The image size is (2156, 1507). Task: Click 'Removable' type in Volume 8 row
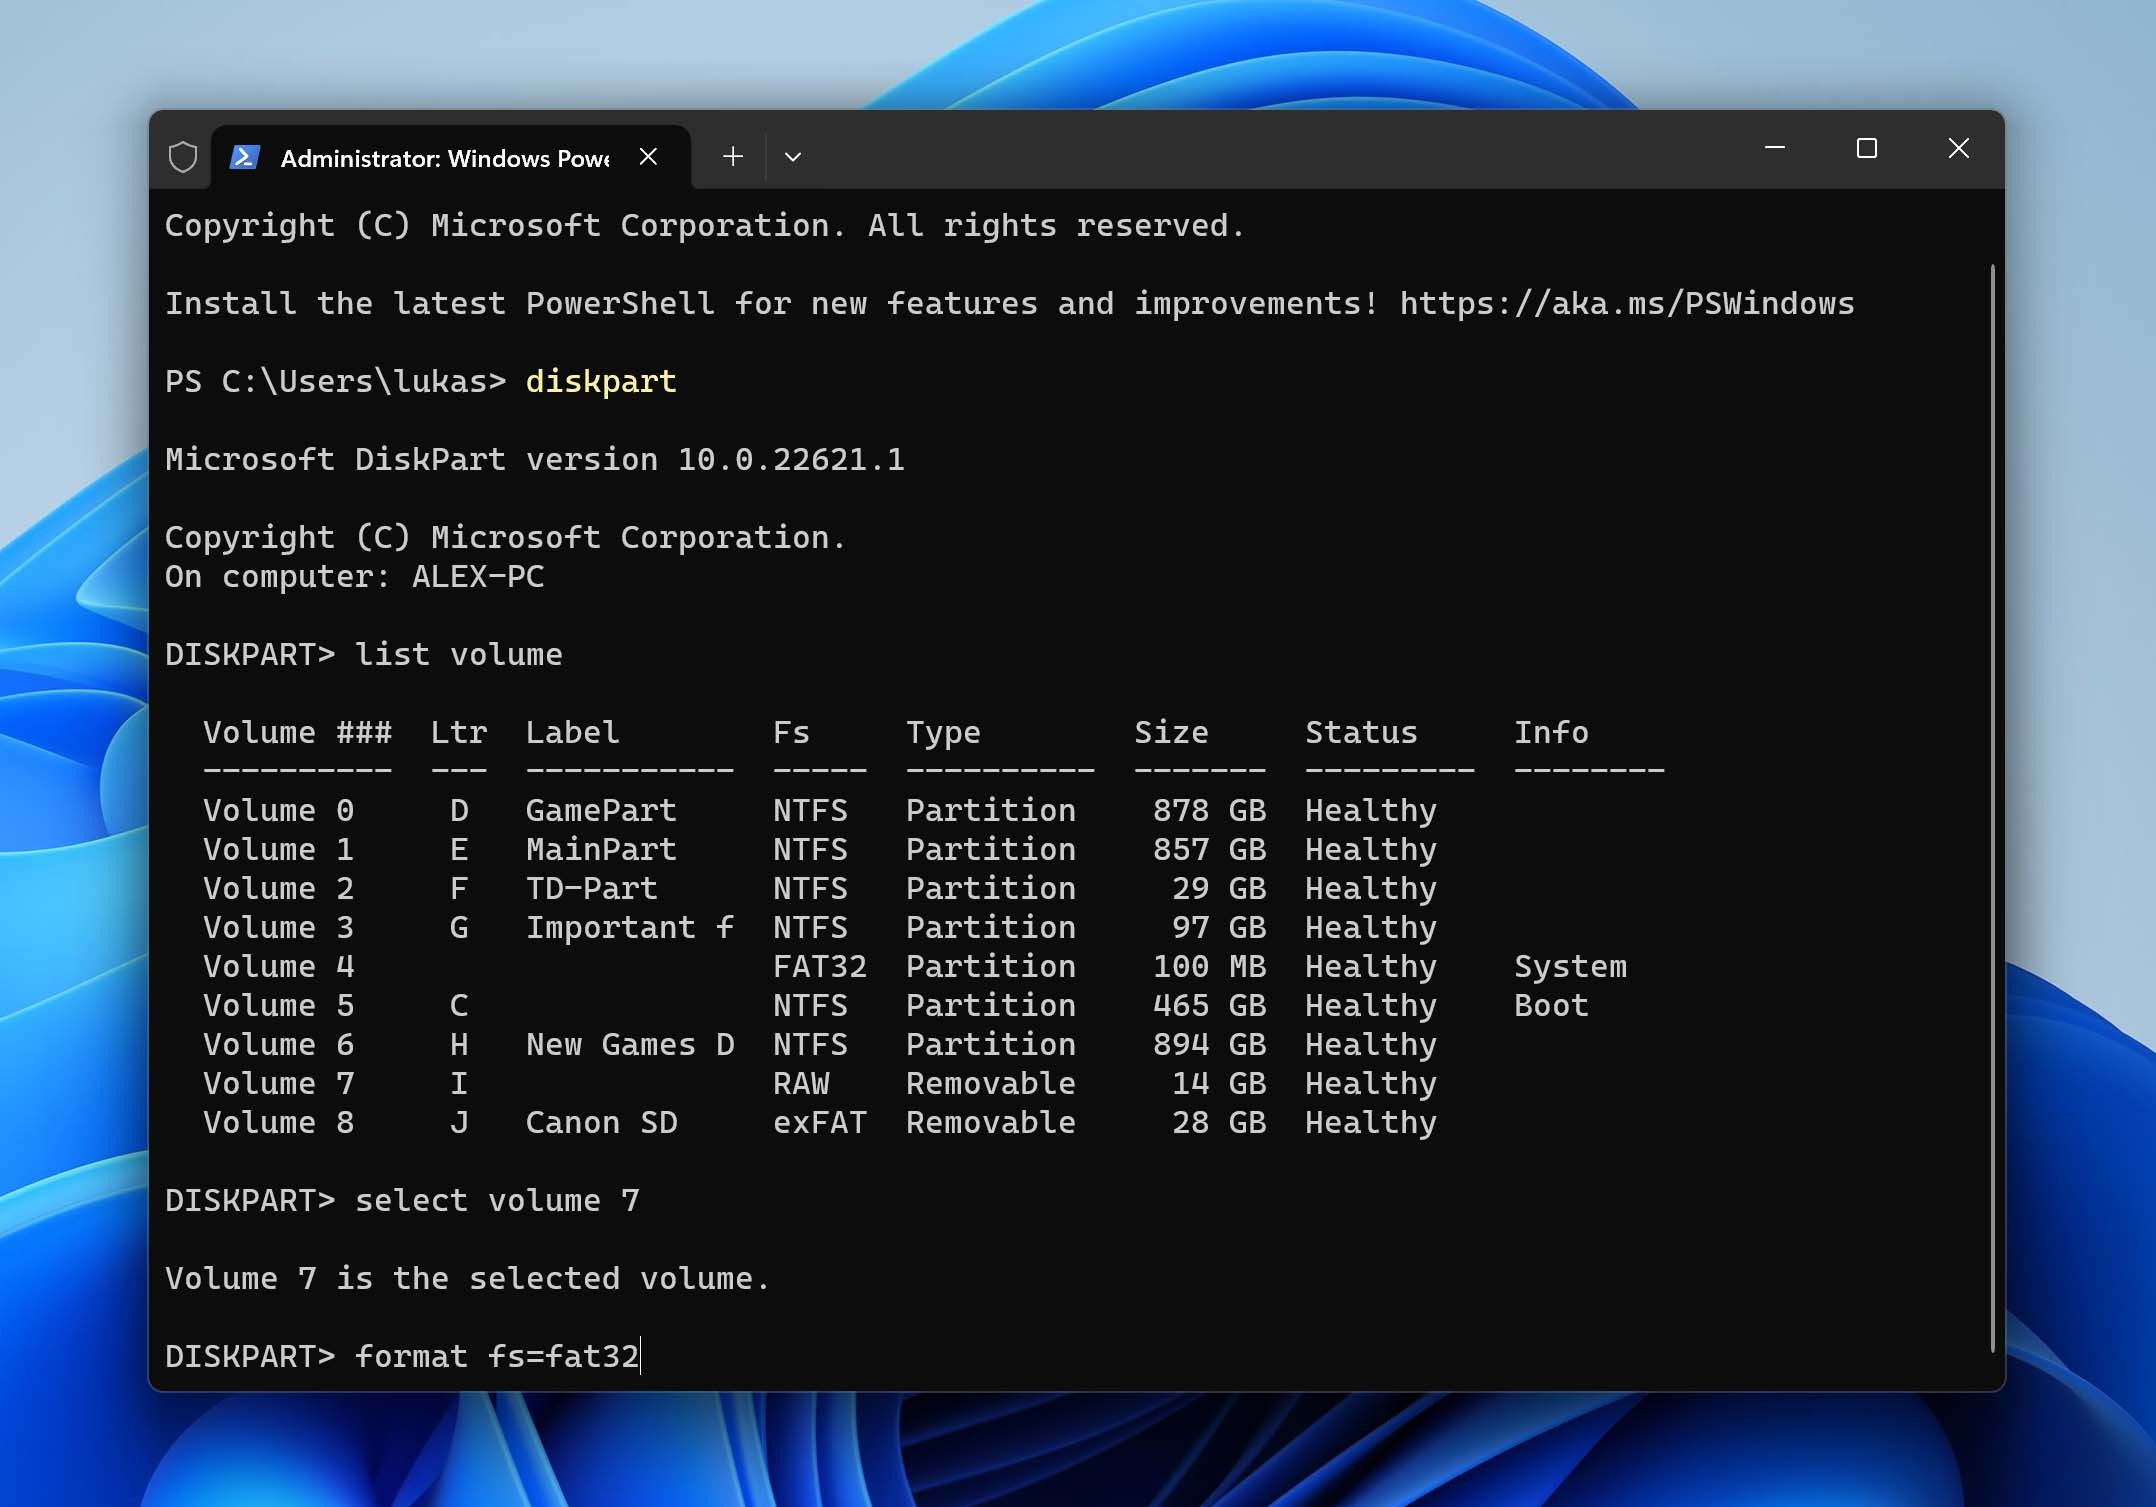(991, 1122)
